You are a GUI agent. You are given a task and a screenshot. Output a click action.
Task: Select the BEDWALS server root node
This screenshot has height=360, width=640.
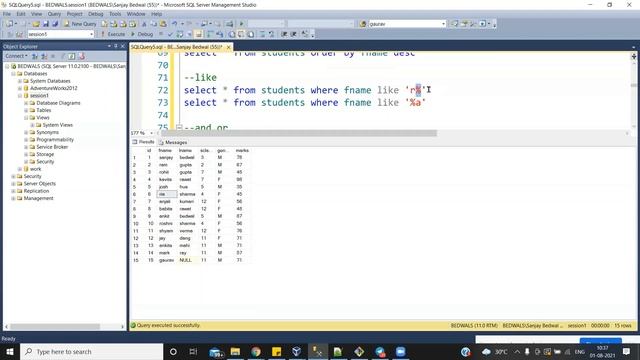(x=71, y=66)
